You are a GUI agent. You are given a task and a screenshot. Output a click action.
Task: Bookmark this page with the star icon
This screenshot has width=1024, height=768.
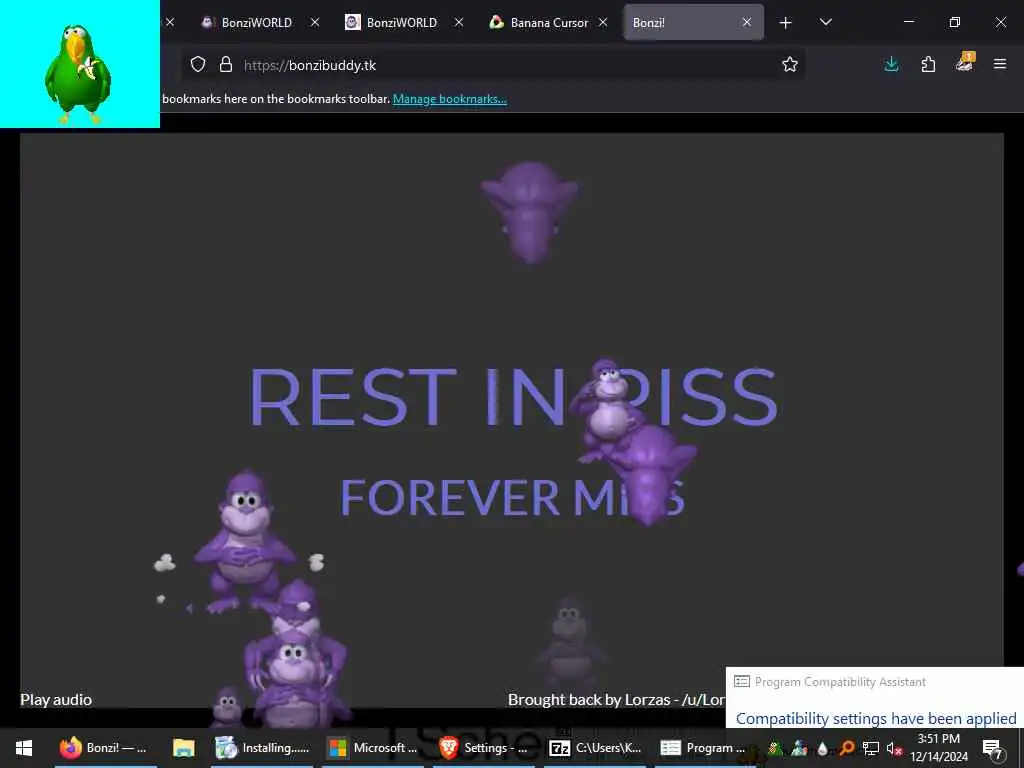tap(790, 64)
